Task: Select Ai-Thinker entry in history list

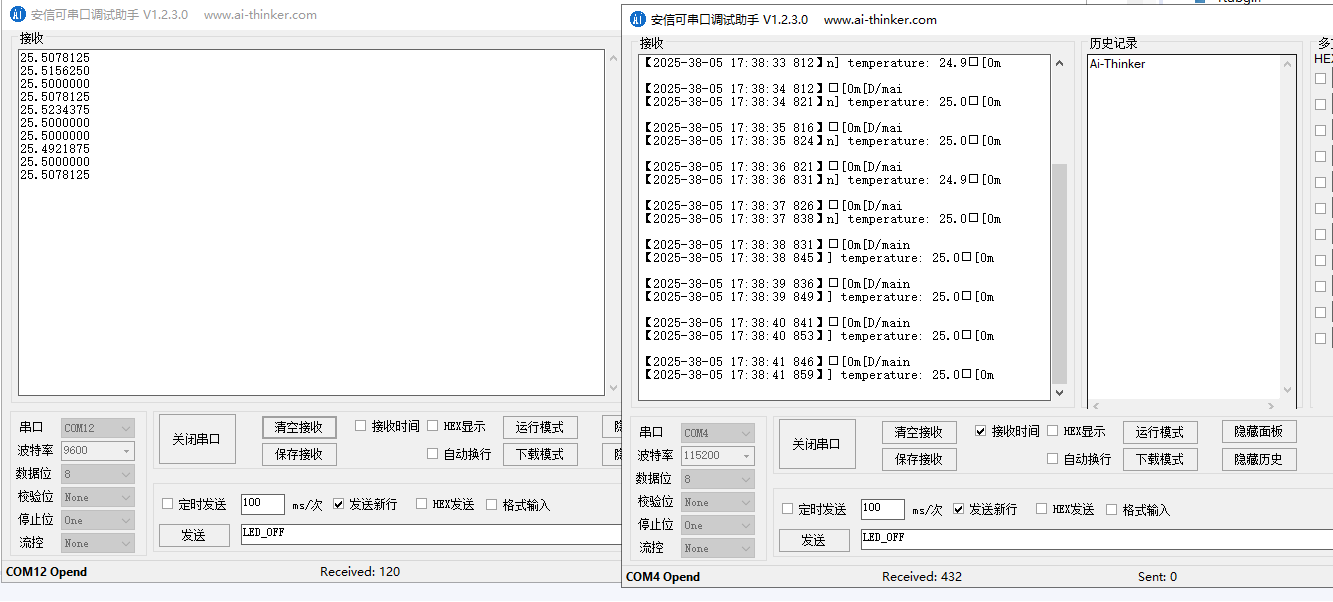Action: (1117, 64)
